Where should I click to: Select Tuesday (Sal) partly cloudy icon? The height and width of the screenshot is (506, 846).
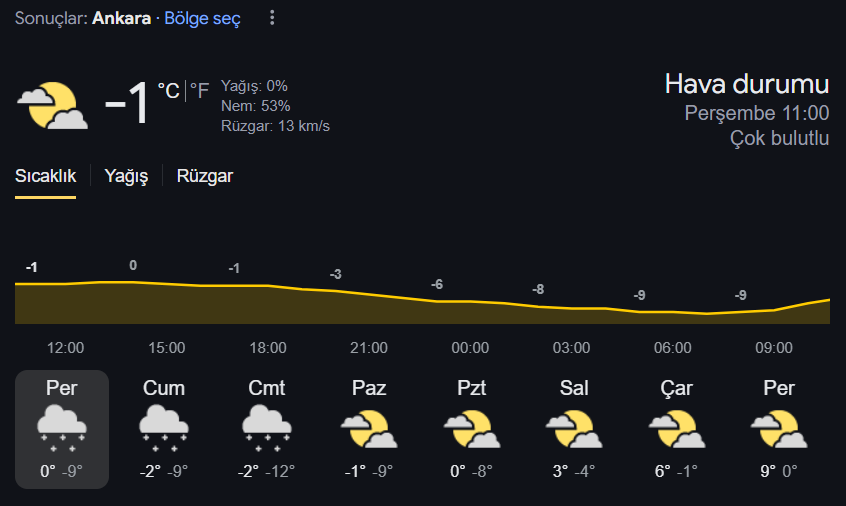[574, 429]
